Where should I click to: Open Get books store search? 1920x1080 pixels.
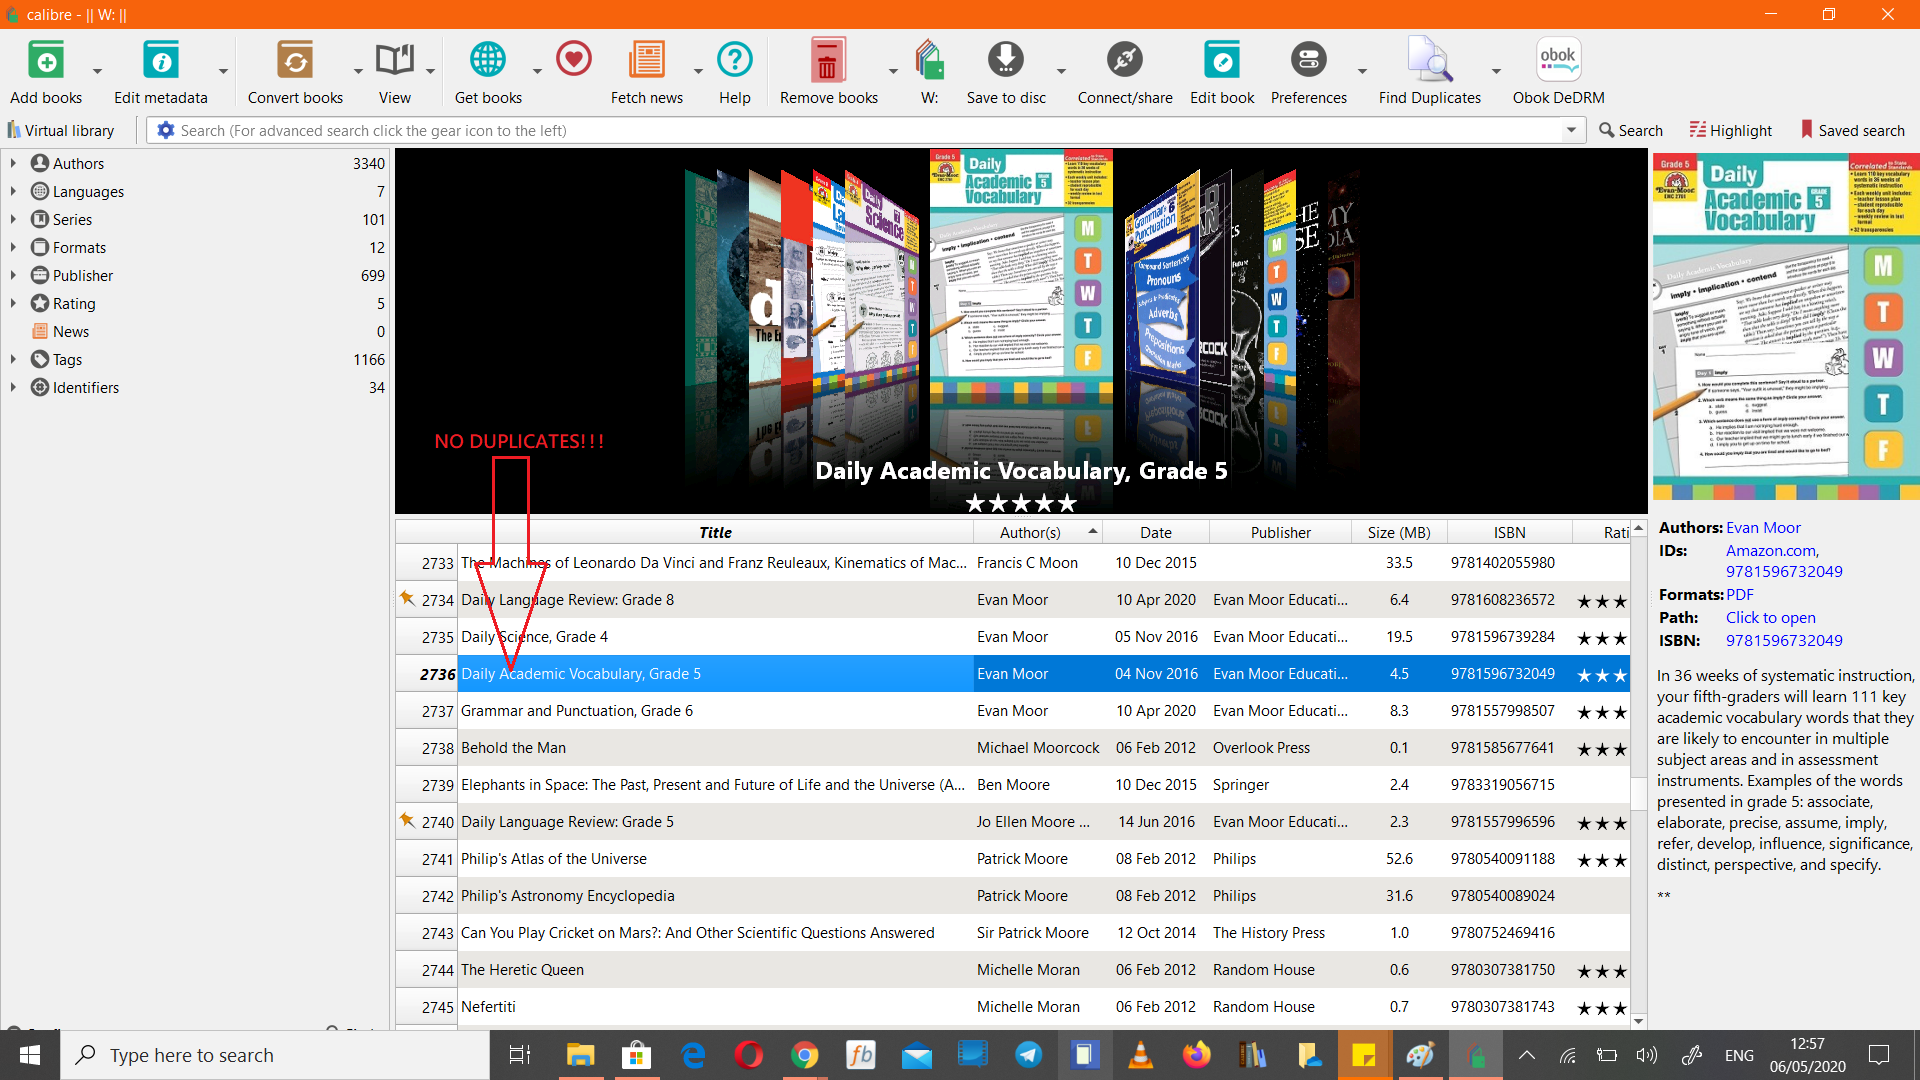488,62
